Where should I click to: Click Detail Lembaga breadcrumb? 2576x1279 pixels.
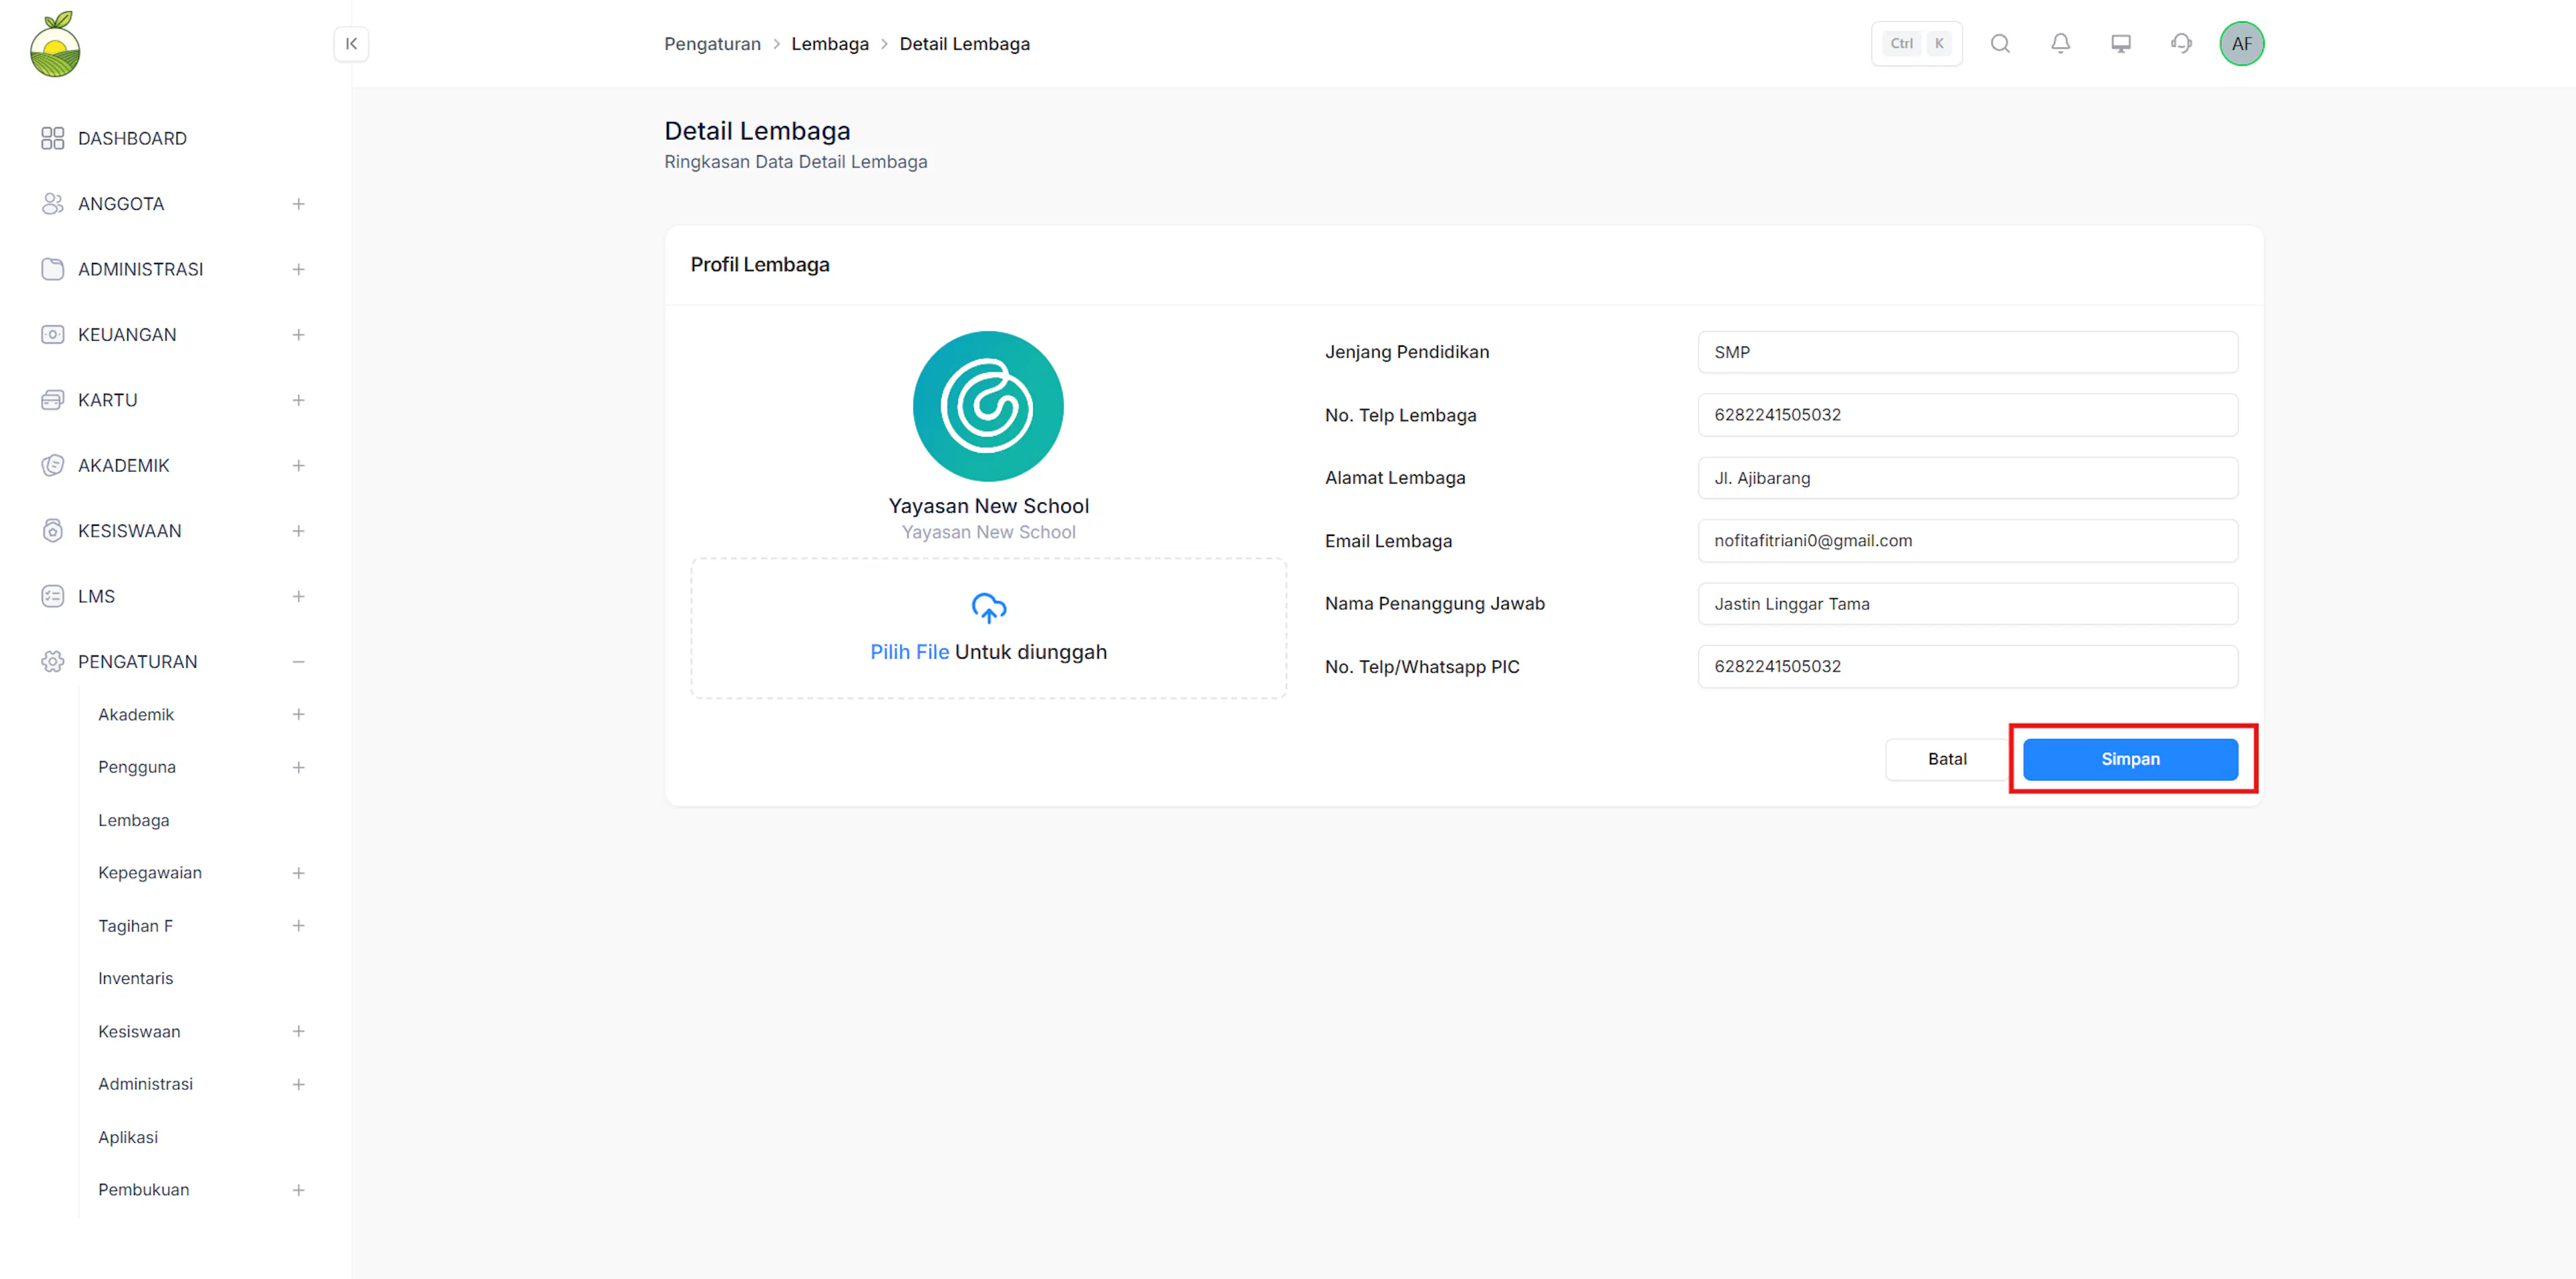coord(964,44)
